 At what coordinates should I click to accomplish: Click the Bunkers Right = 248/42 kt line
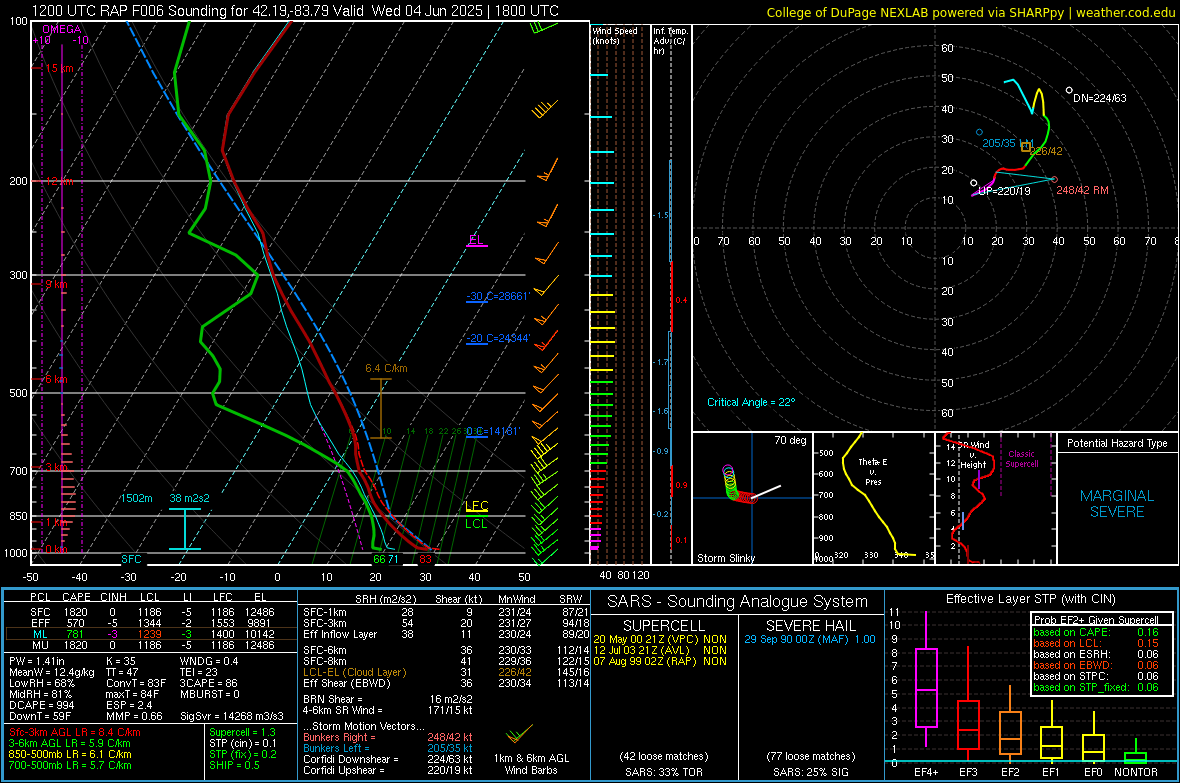pos(388,737)
